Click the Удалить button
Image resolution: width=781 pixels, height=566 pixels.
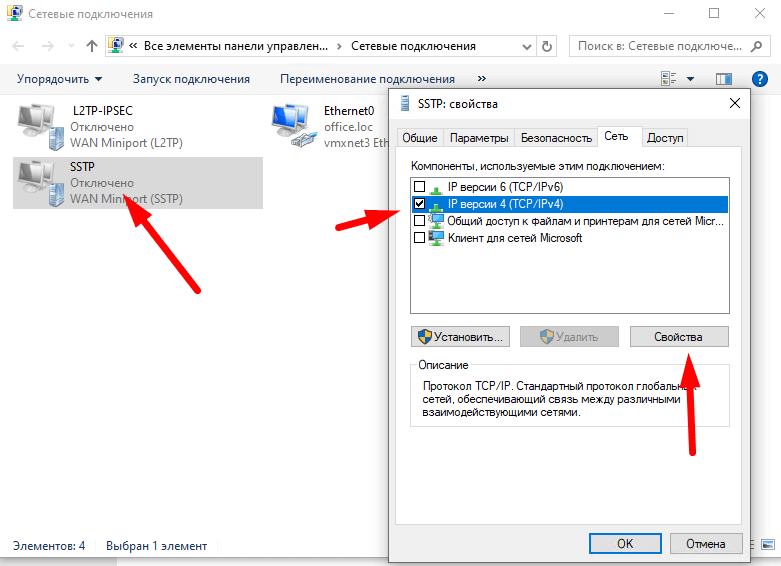click(x=569, y=337)
